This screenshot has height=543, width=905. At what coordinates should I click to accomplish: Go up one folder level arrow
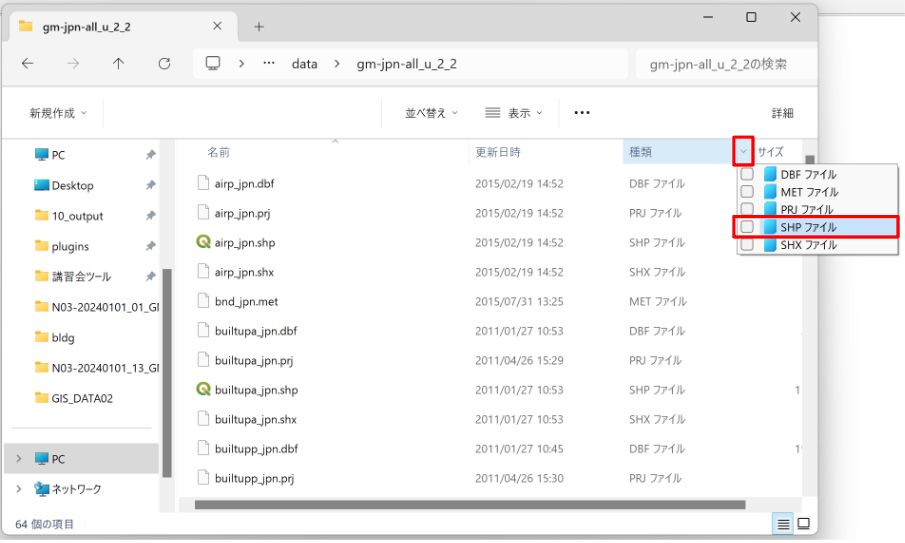click(x=118, y=63)
